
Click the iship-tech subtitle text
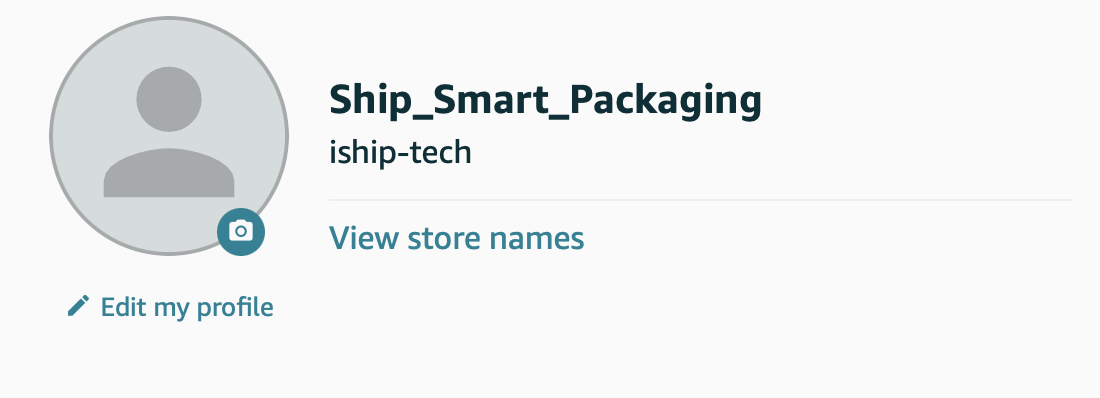click(401, 153)
